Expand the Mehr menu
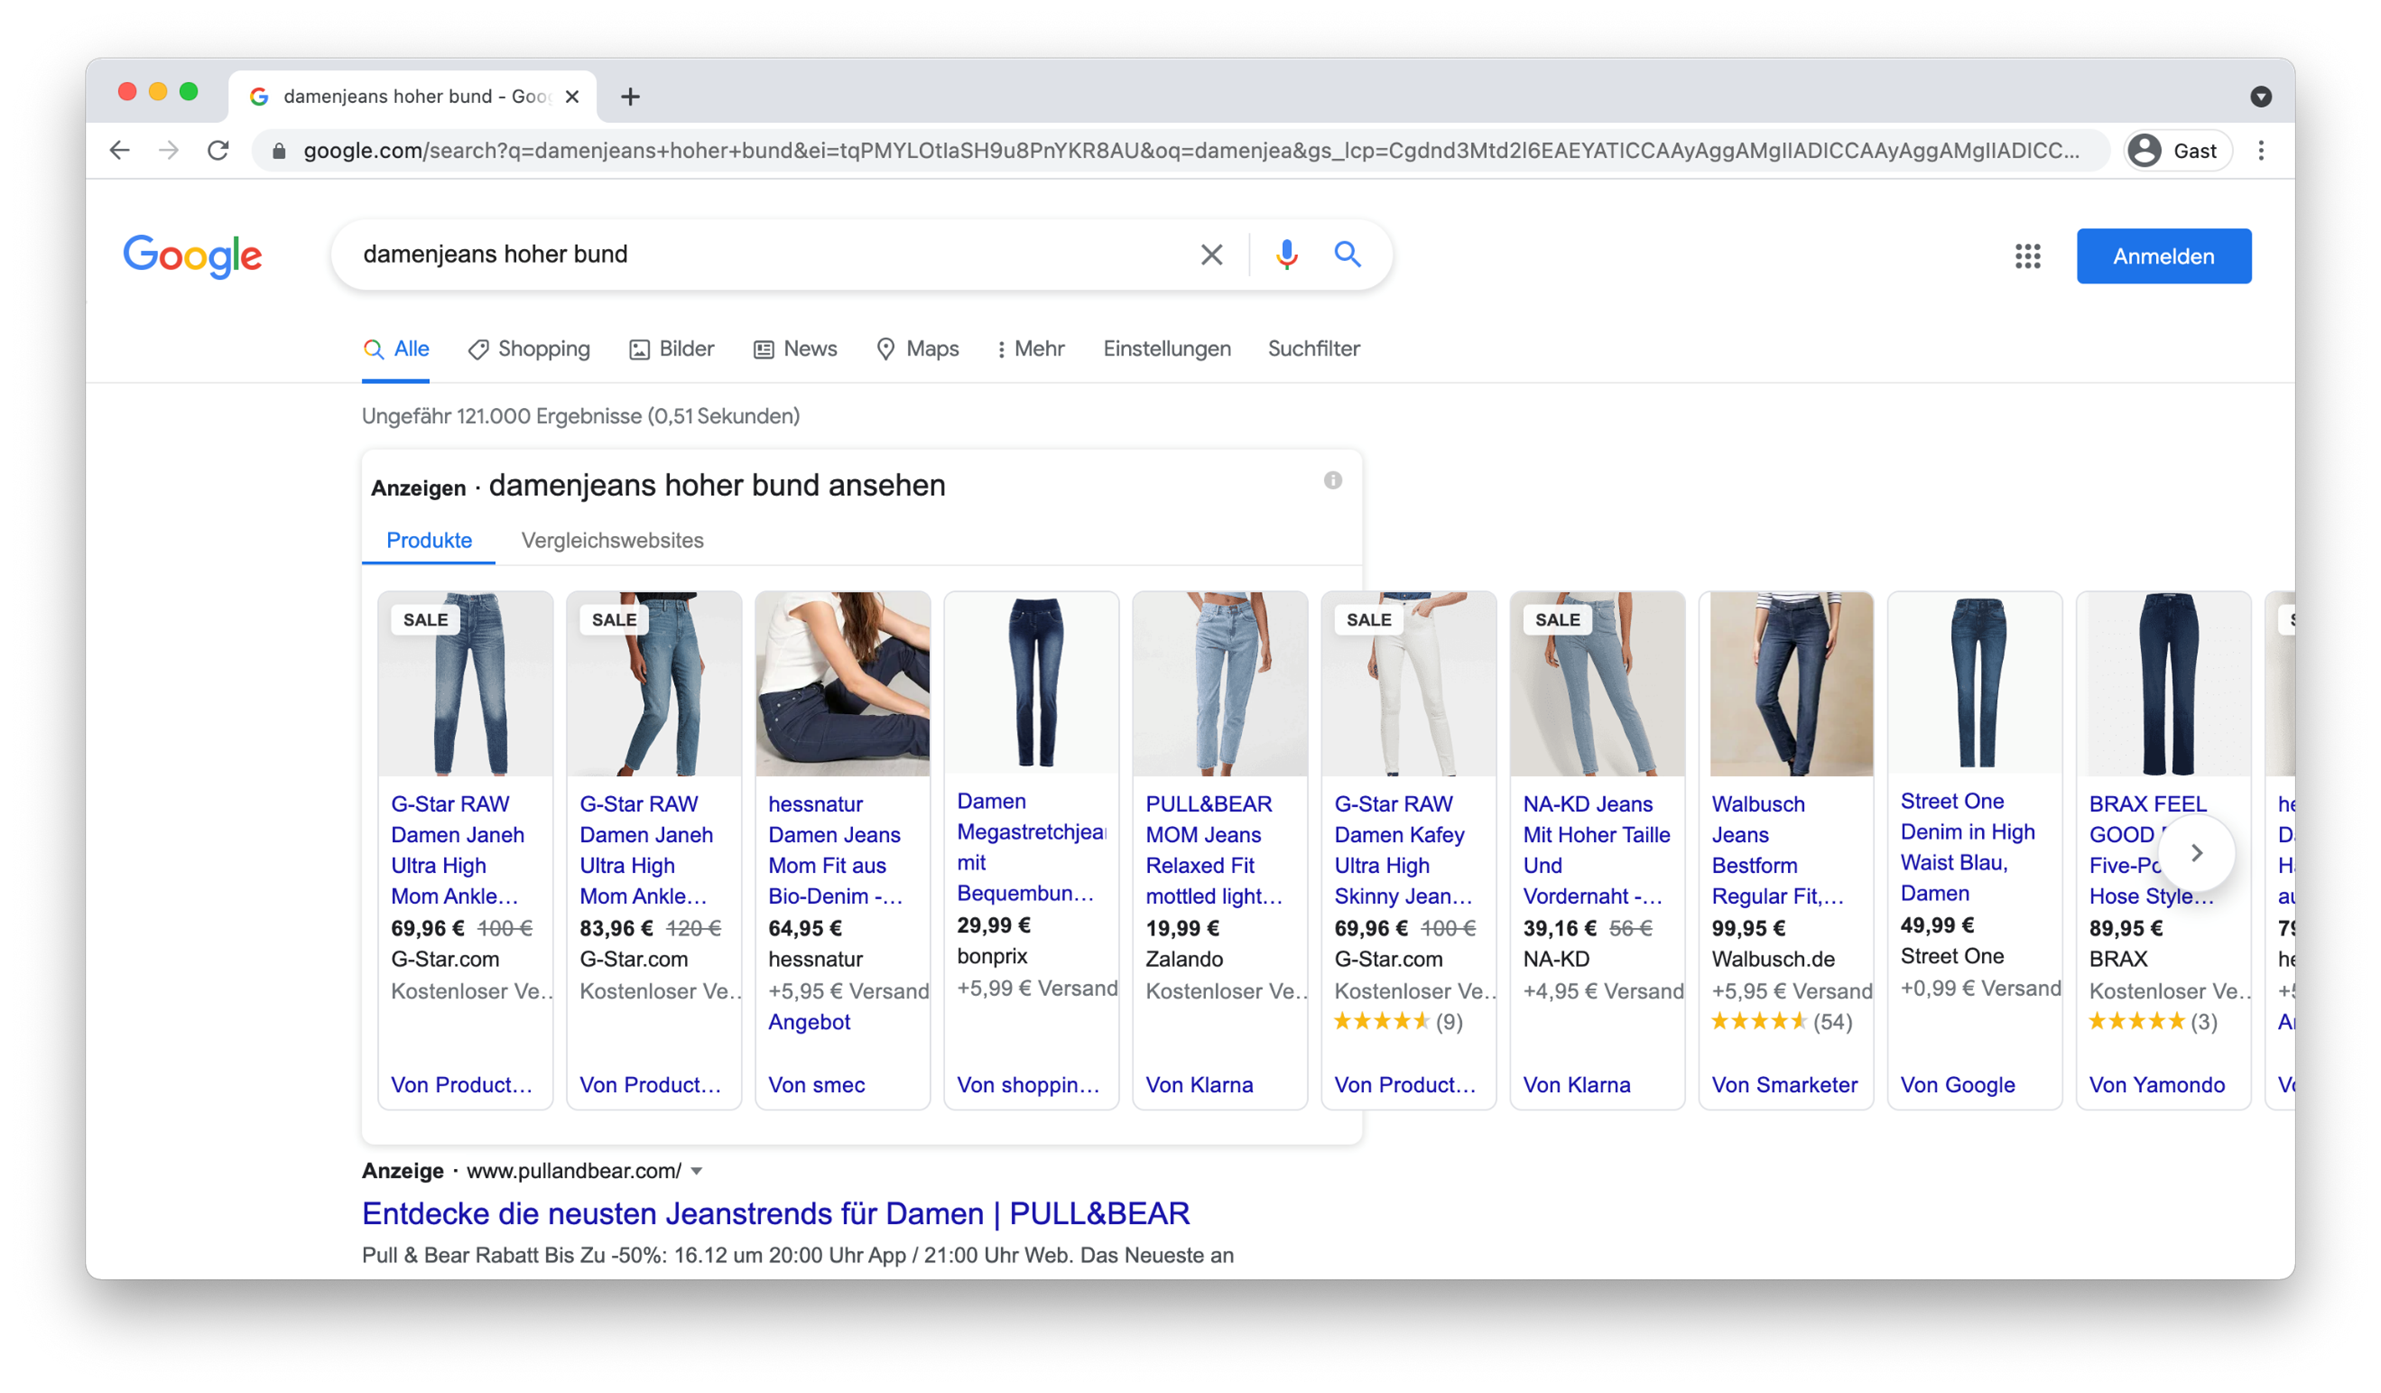 point(1030,349)
